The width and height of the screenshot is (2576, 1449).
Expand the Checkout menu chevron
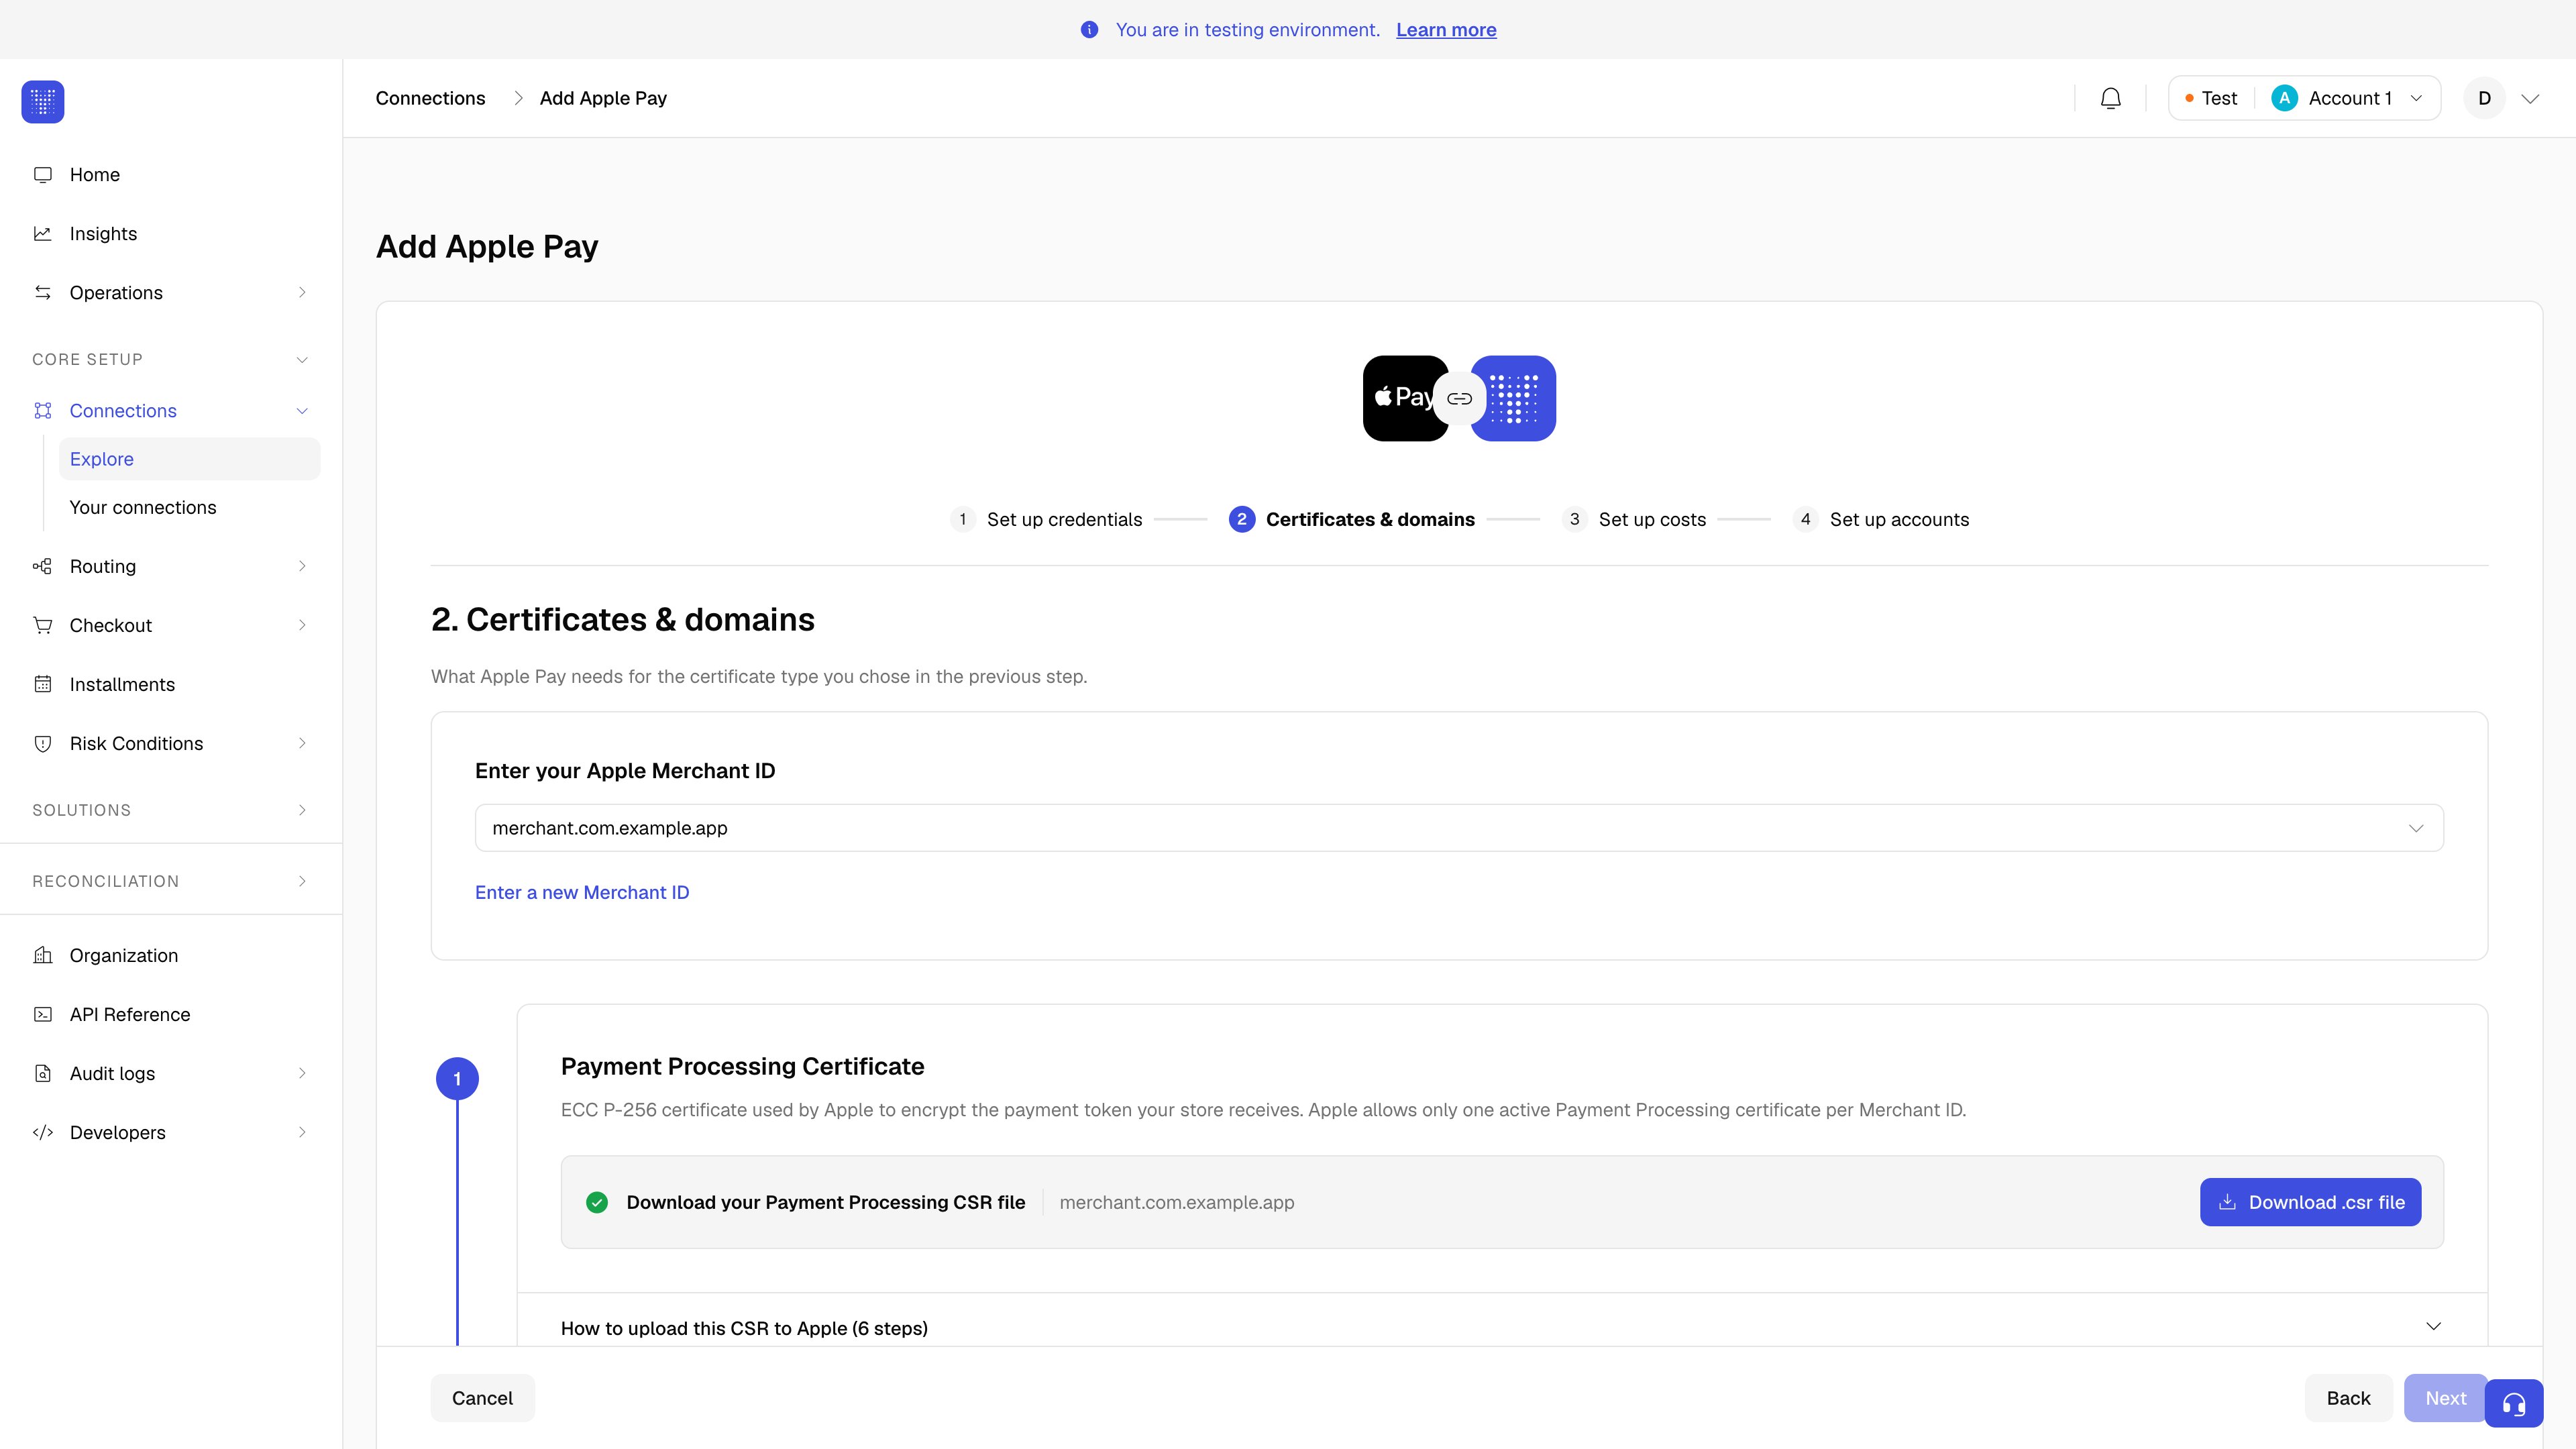point(302,626)
